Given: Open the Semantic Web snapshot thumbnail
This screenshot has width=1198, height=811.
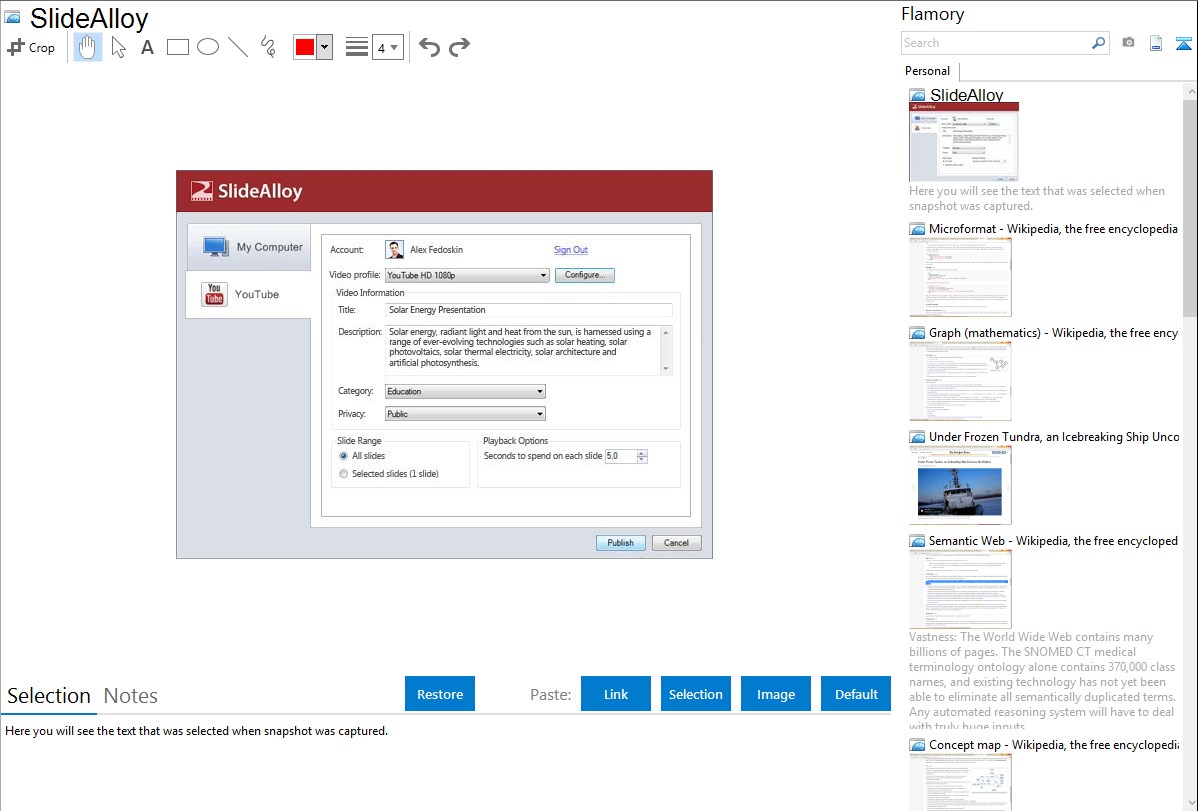Looking at the screenshot, I should [960, 589].
